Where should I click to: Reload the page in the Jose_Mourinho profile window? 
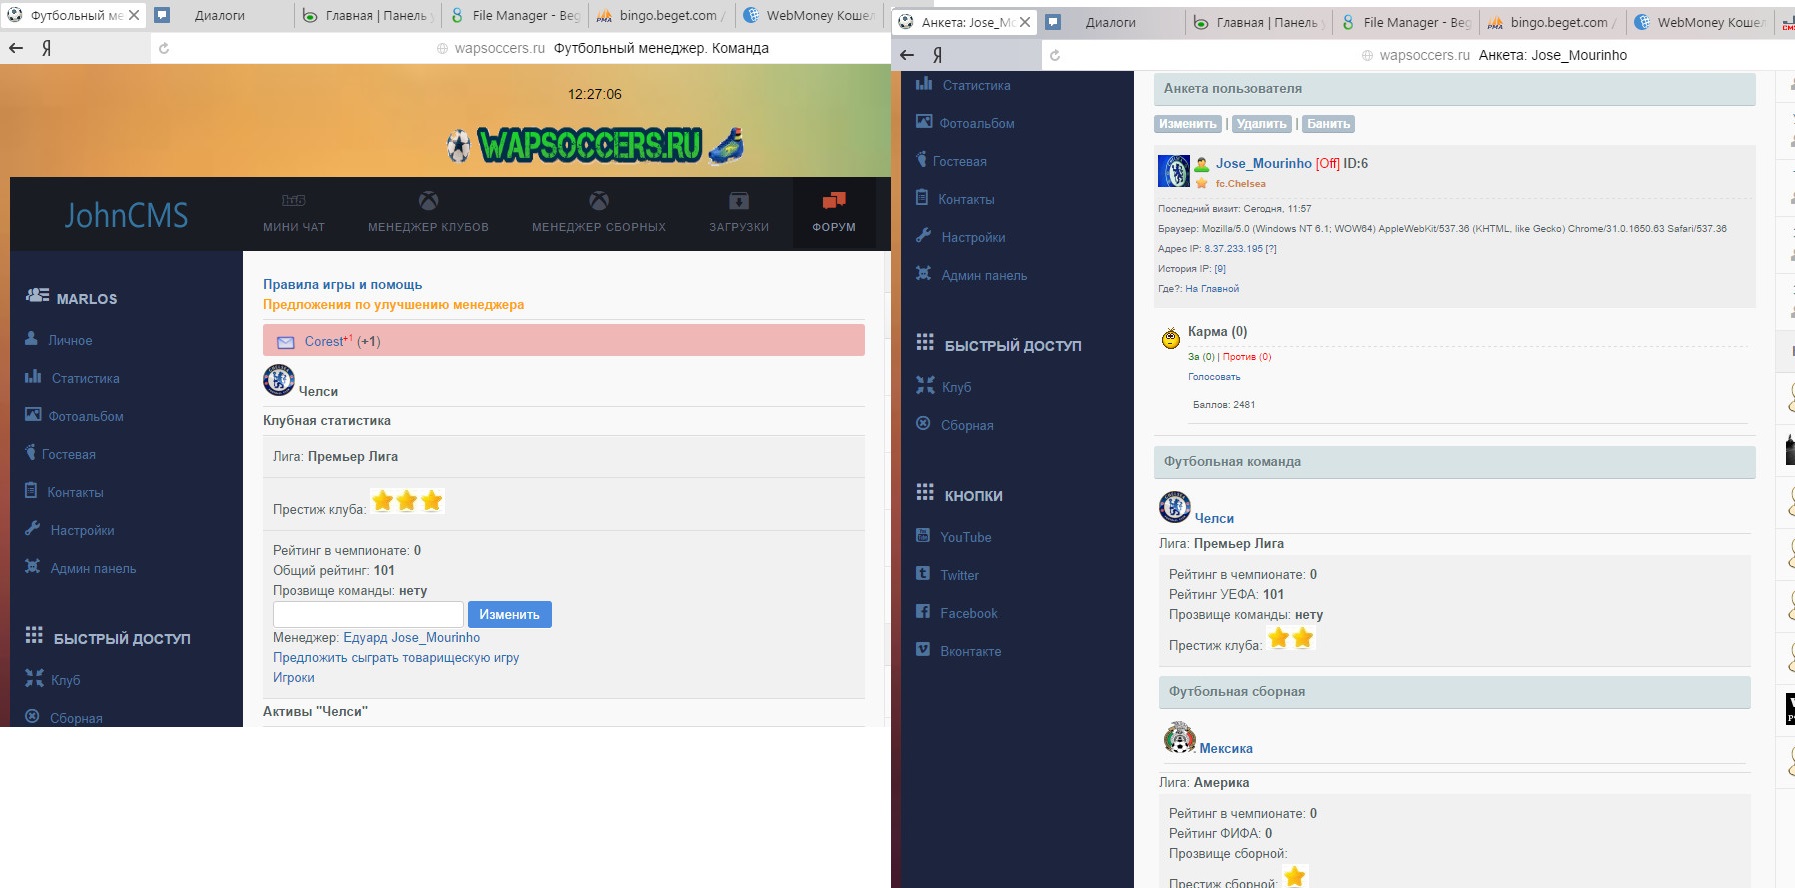point(1055,55)
